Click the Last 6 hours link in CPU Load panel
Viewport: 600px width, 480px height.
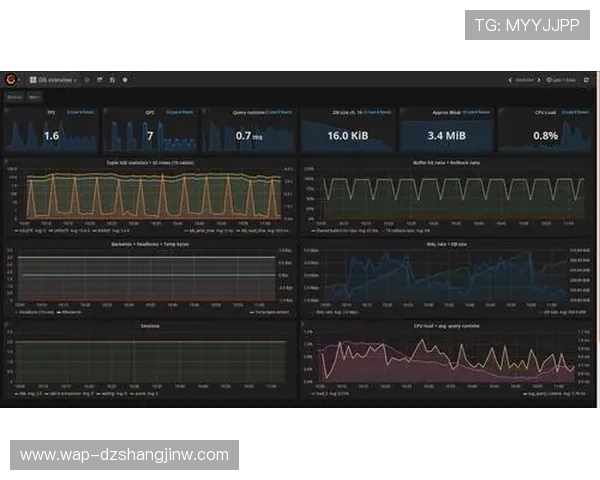pyautogui.click(x=575, y=112)
